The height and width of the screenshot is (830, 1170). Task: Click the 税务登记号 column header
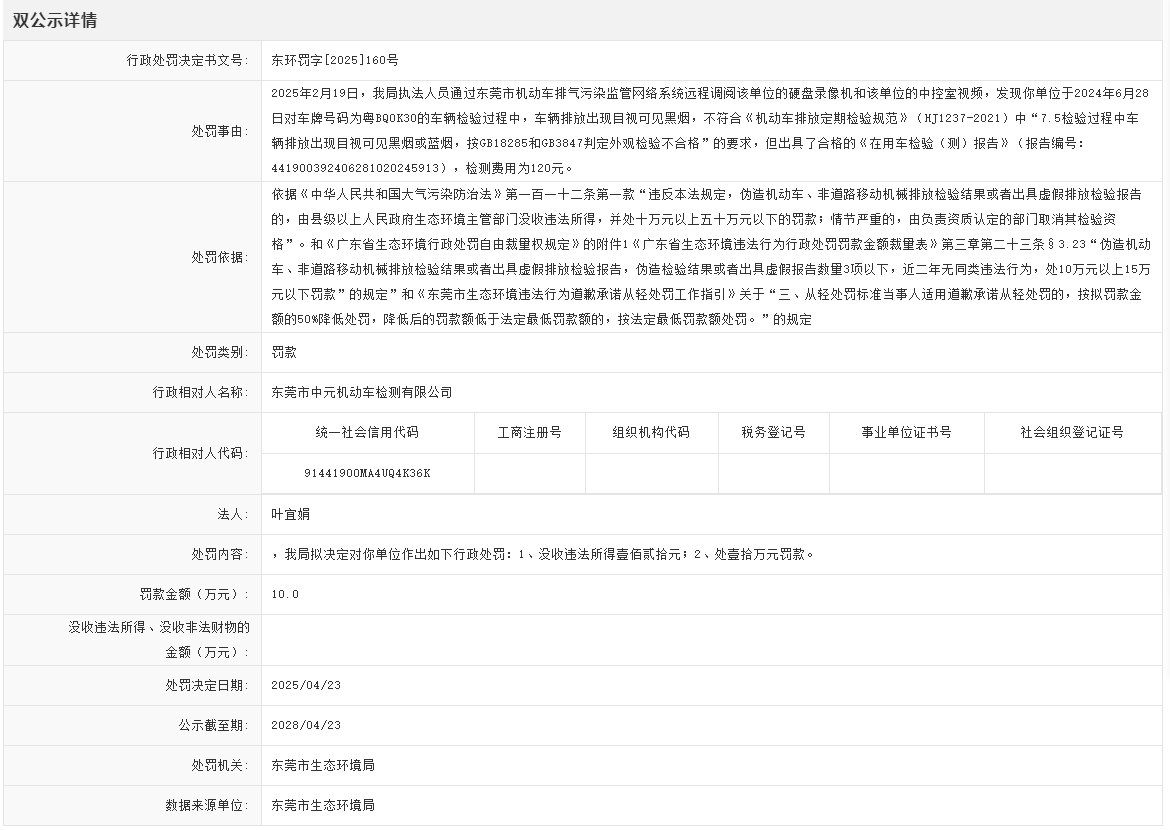click(x=775, y=433)
